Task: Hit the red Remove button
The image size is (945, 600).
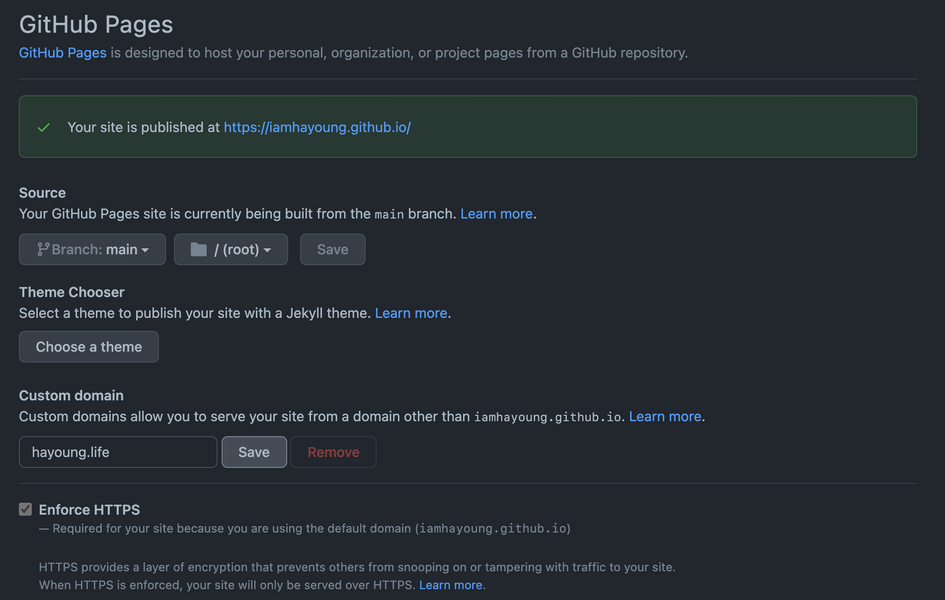Action: pos(333,452)
